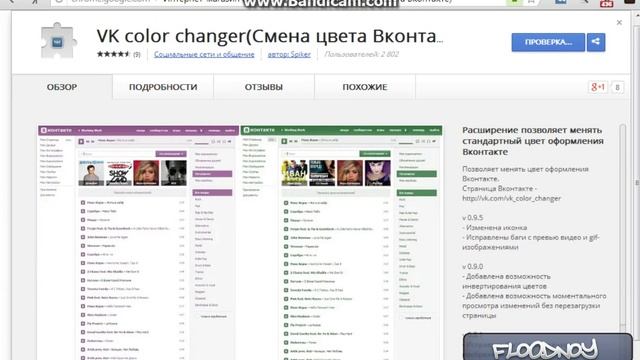Click the Пользователей: 2 802 text
The image size is (640, 360).
click(x=361, y=54)
